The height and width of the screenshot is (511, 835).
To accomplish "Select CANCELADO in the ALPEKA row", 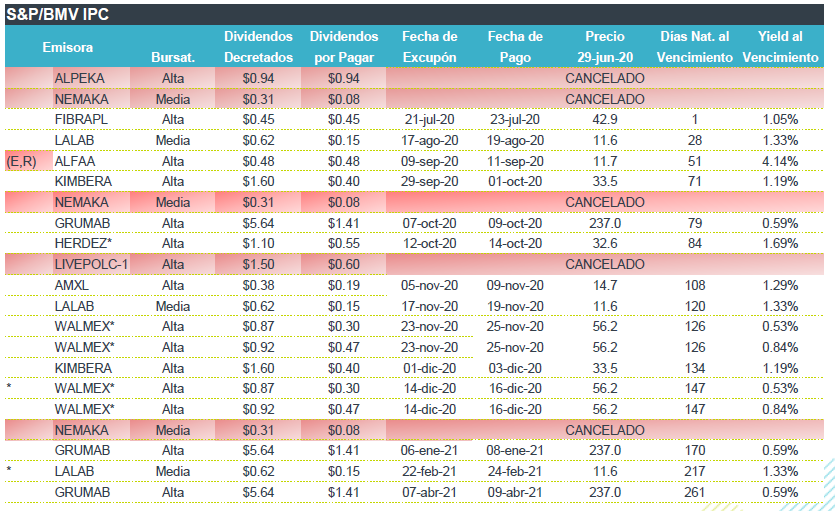I will (605, 78).
